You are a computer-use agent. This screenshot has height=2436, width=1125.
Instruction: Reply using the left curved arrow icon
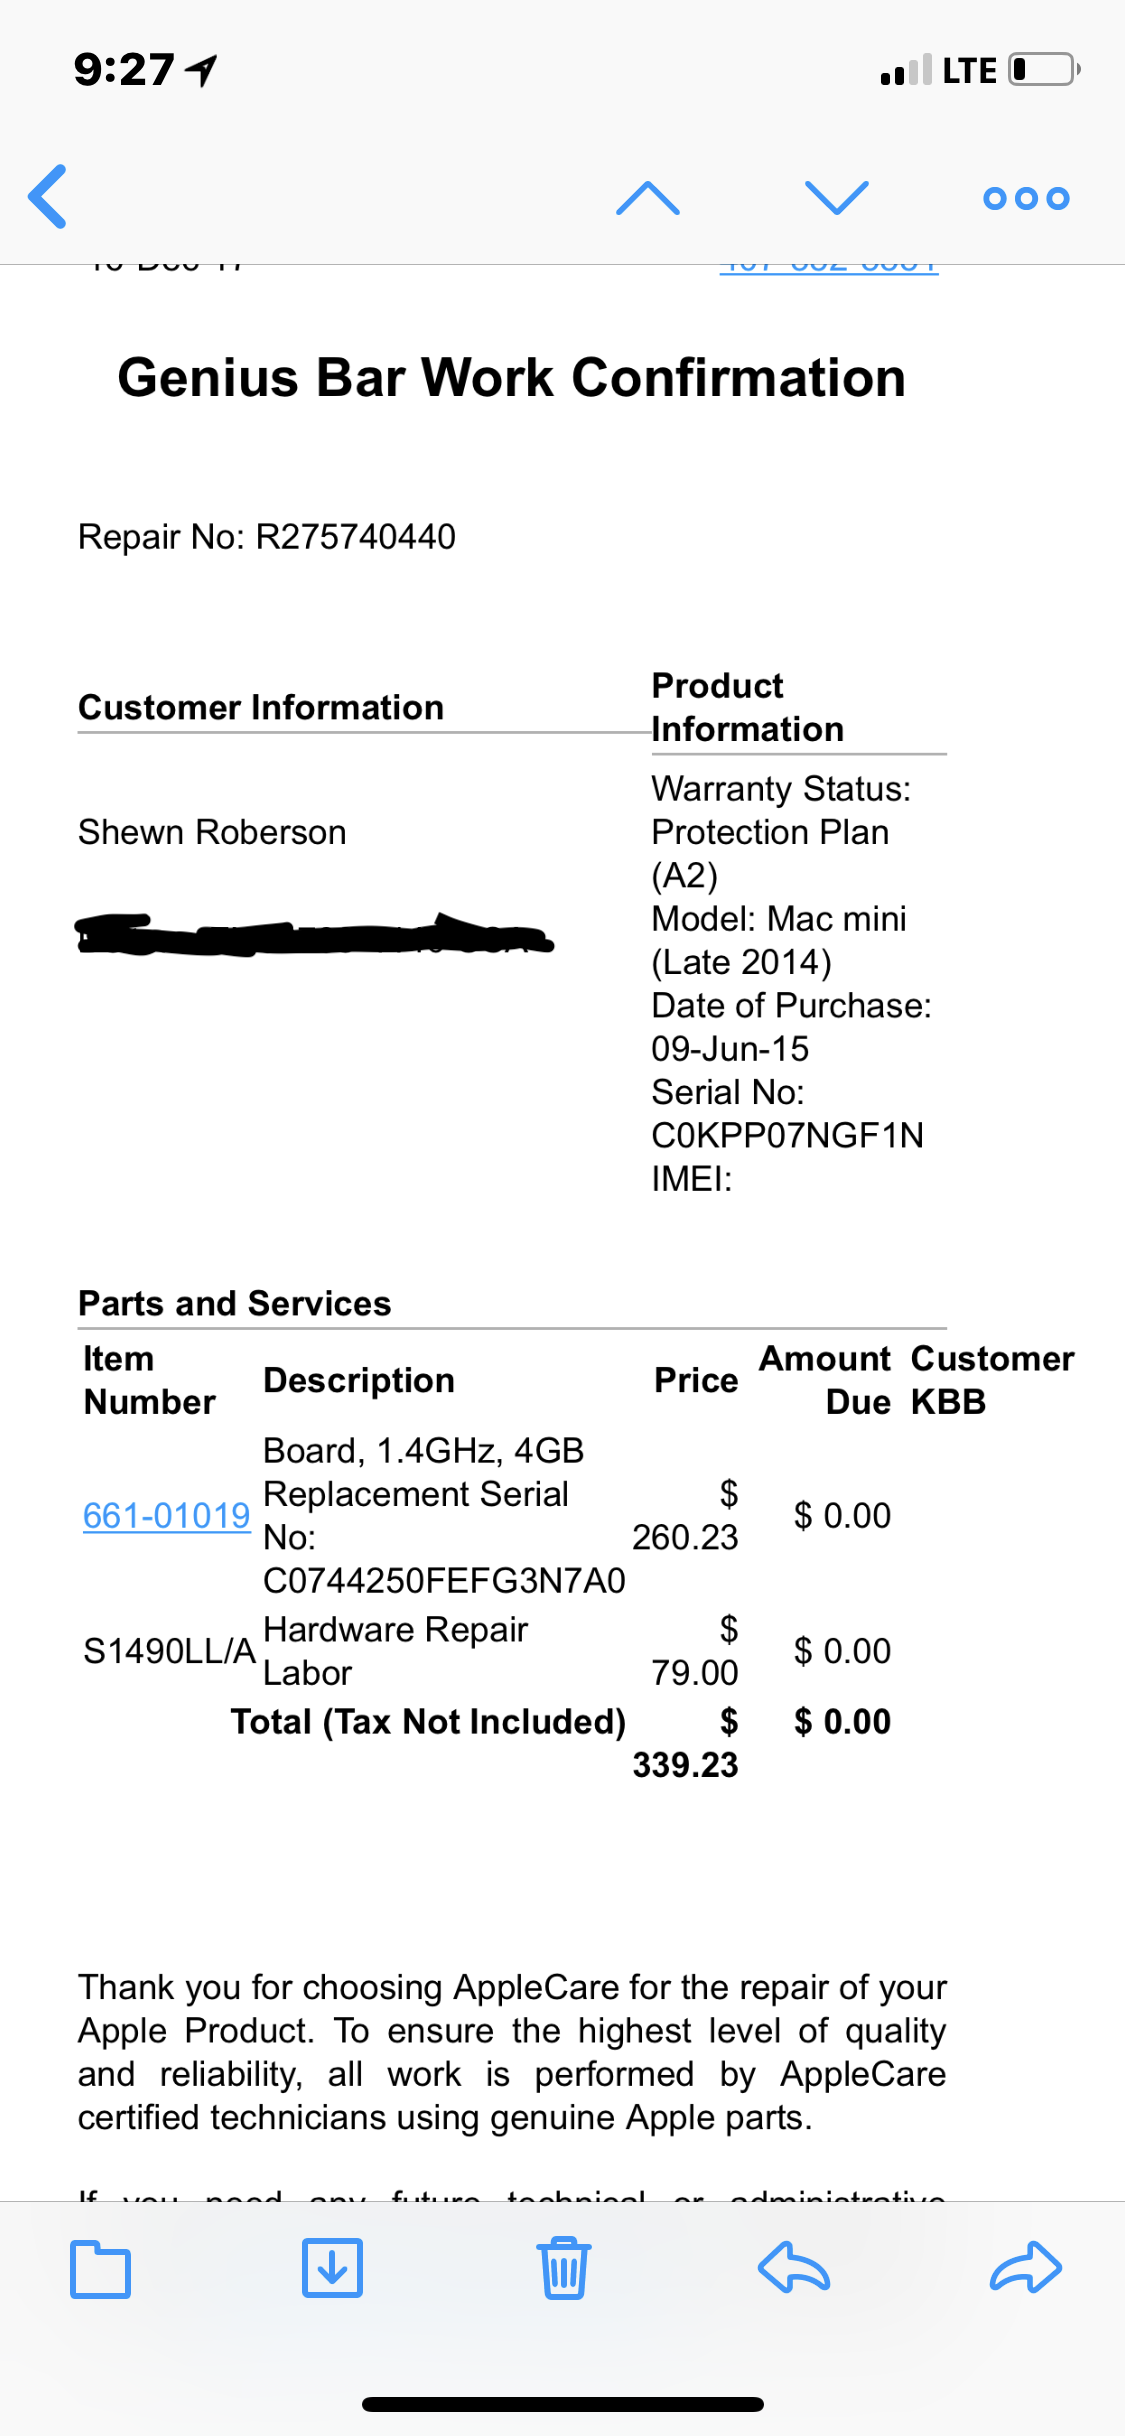(x=794, y=2268)
